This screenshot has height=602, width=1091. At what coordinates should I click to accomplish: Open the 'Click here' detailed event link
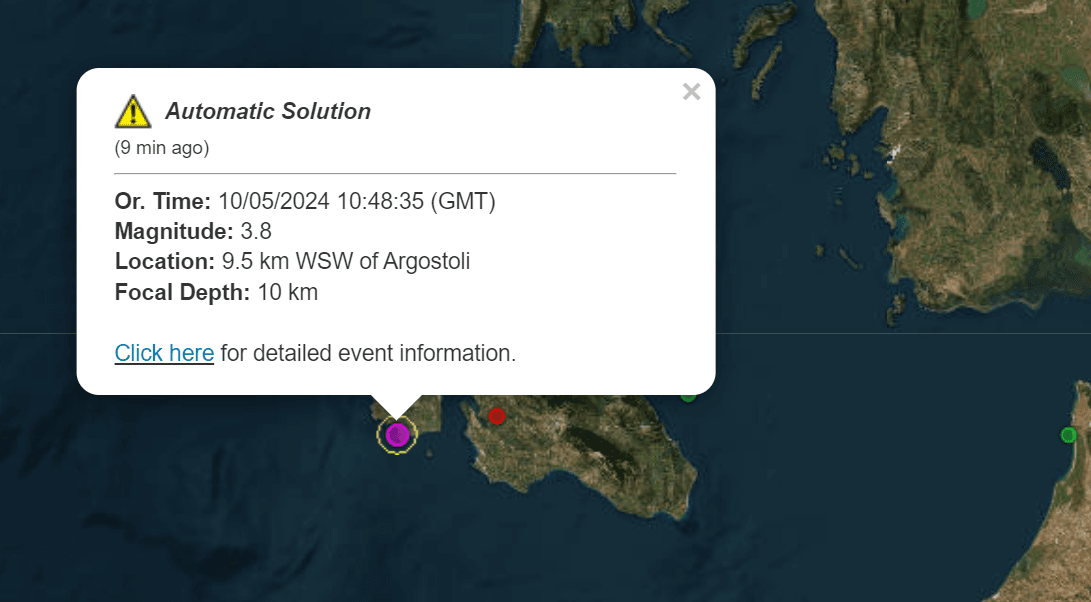tap(164, 353)
